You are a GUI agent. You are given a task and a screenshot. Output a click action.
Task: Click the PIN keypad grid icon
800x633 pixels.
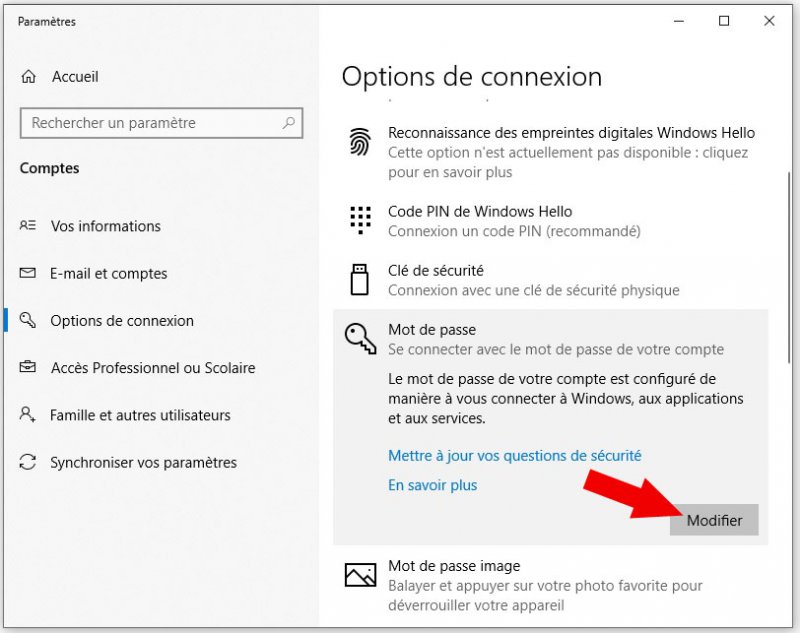click(359, 221)
